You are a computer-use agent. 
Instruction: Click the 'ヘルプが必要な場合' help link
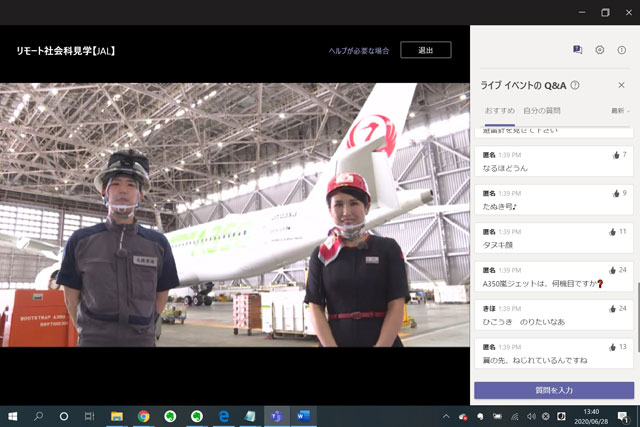click(359, 50)
